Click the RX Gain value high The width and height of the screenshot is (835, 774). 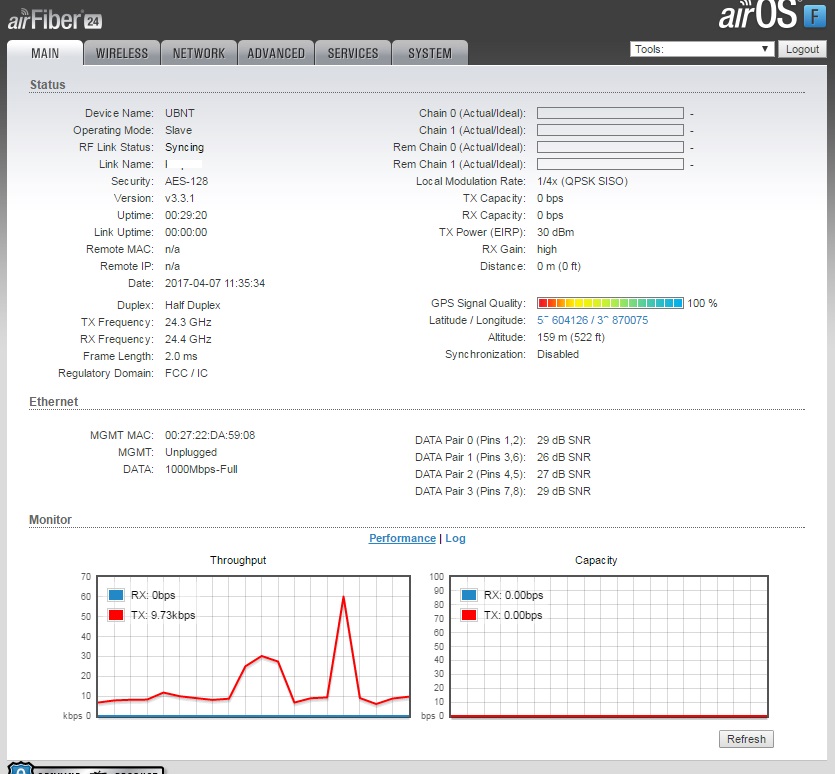[547, 249]
